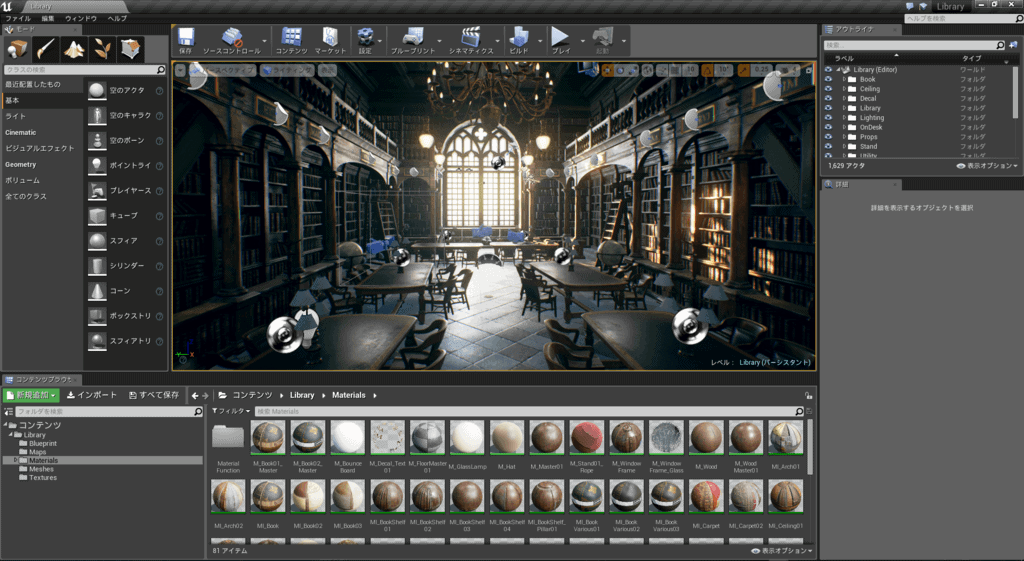Open the Edit (編集) menu
Screen dimensions: 1024x561
point(48,18)
